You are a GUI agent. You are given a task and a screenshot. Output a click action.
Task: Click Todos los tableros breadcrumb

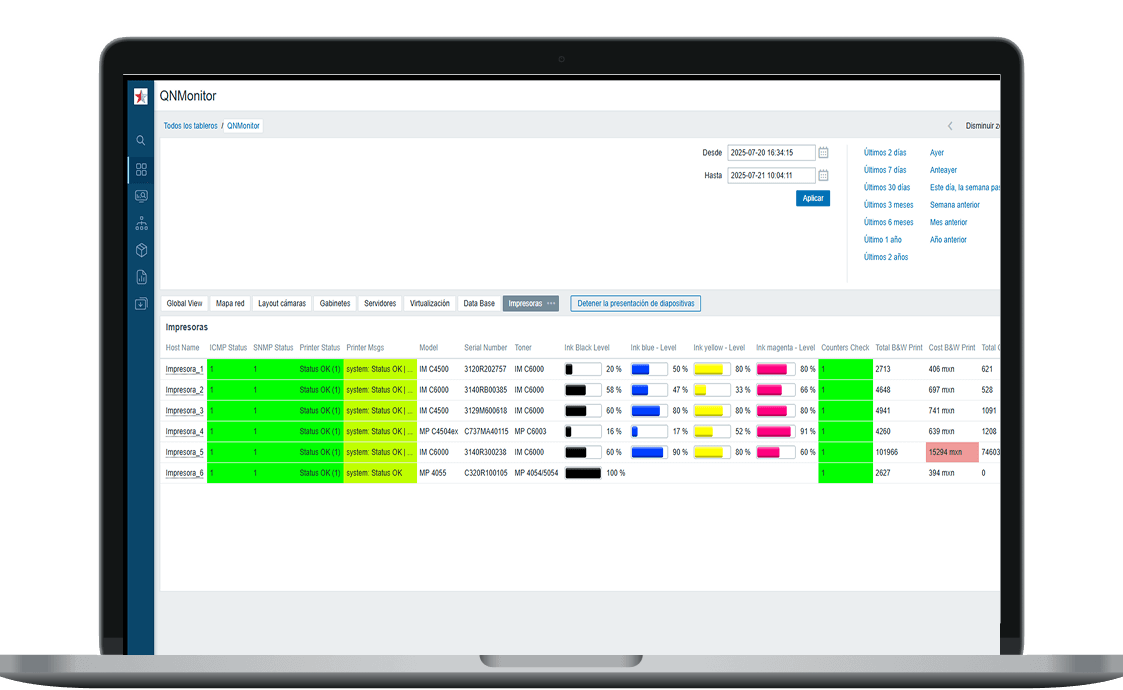click(x=190, y=126)
